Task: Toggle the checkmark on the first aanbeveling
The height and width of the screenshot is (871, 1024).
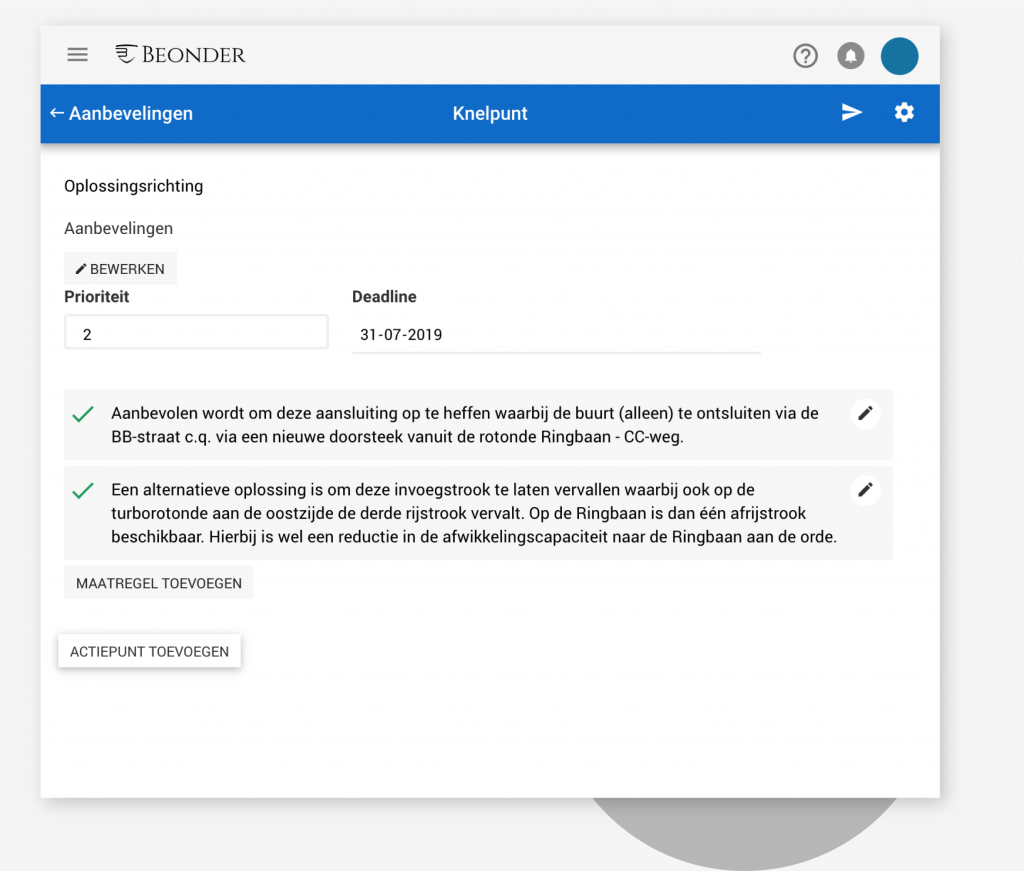Action: 84,414
